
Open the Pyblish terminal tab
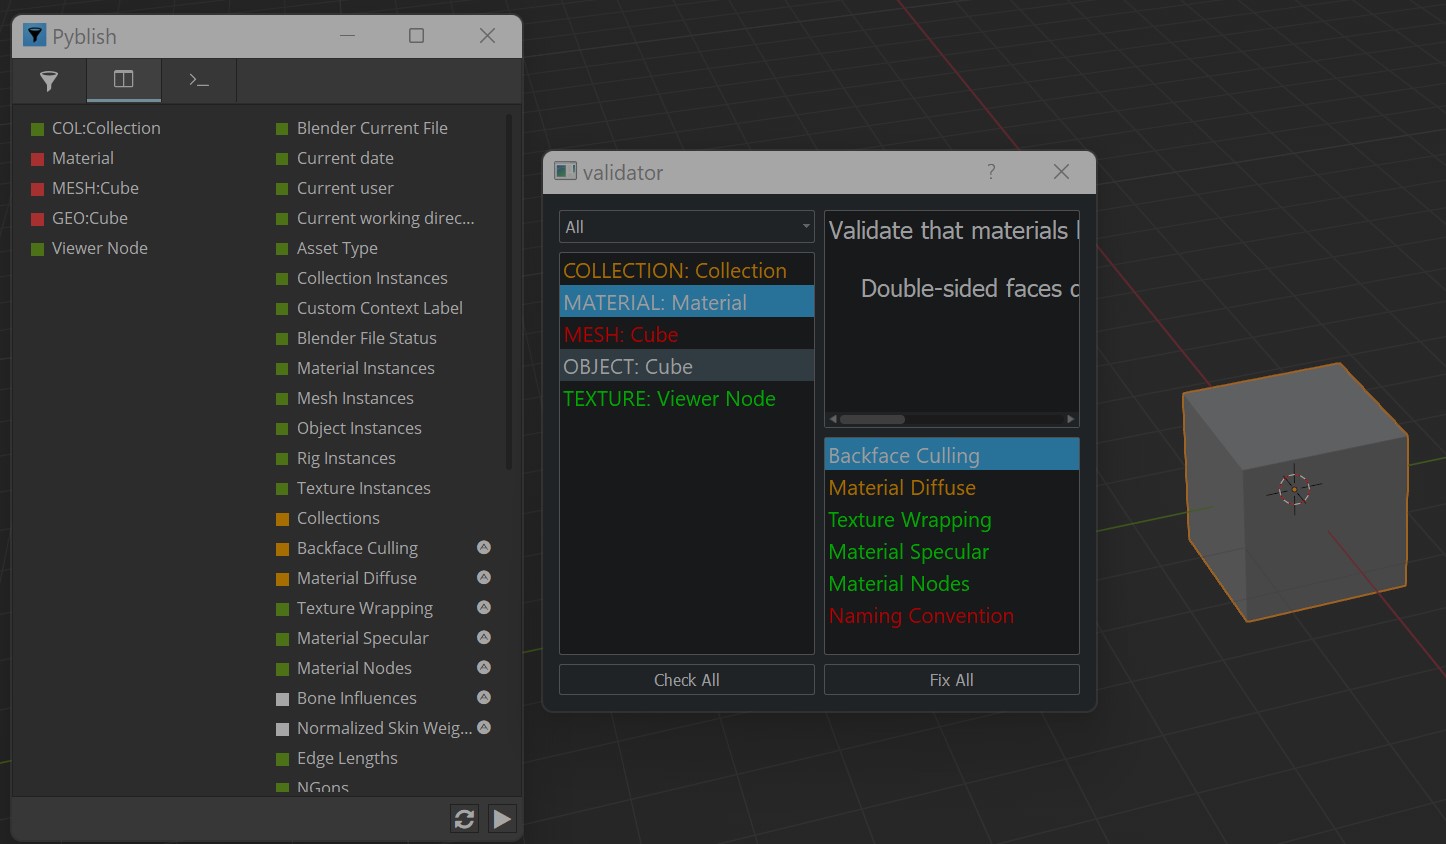coord(199,80)
